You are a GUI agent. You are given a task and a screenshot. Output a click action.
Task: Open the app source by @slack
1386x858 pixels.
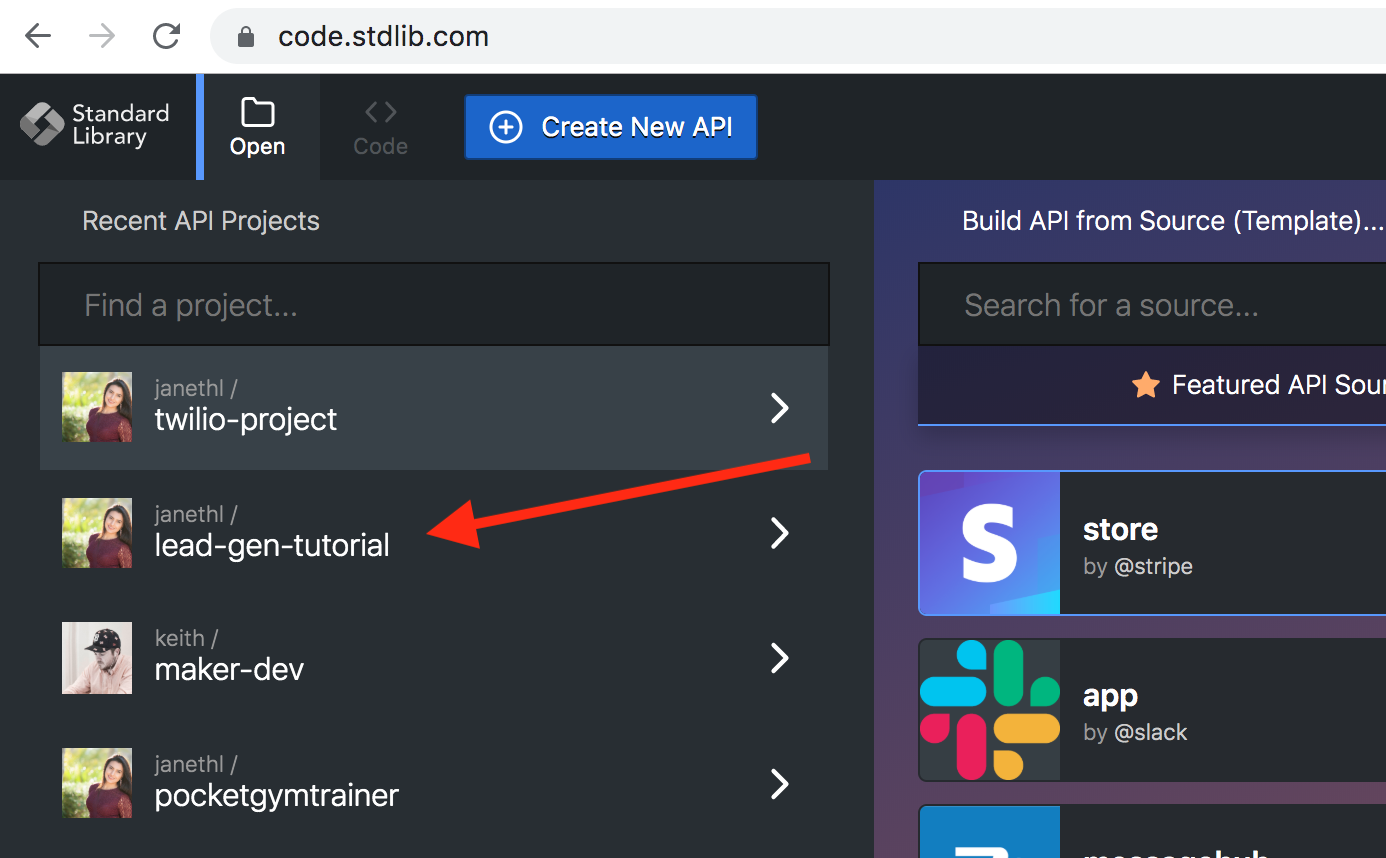pyautogui.click(x=1152, y=710)
